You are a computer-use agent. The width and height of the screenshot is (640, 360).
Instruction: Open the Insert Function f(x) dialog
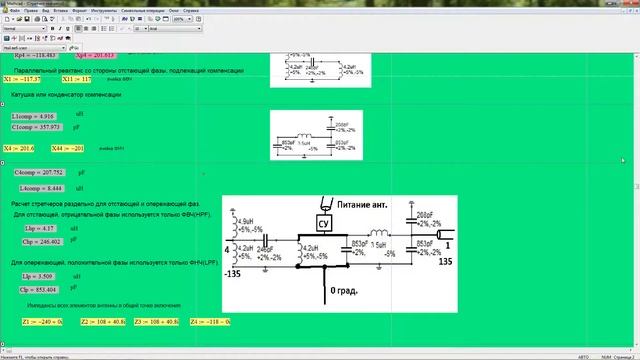(x=124, y=19)
